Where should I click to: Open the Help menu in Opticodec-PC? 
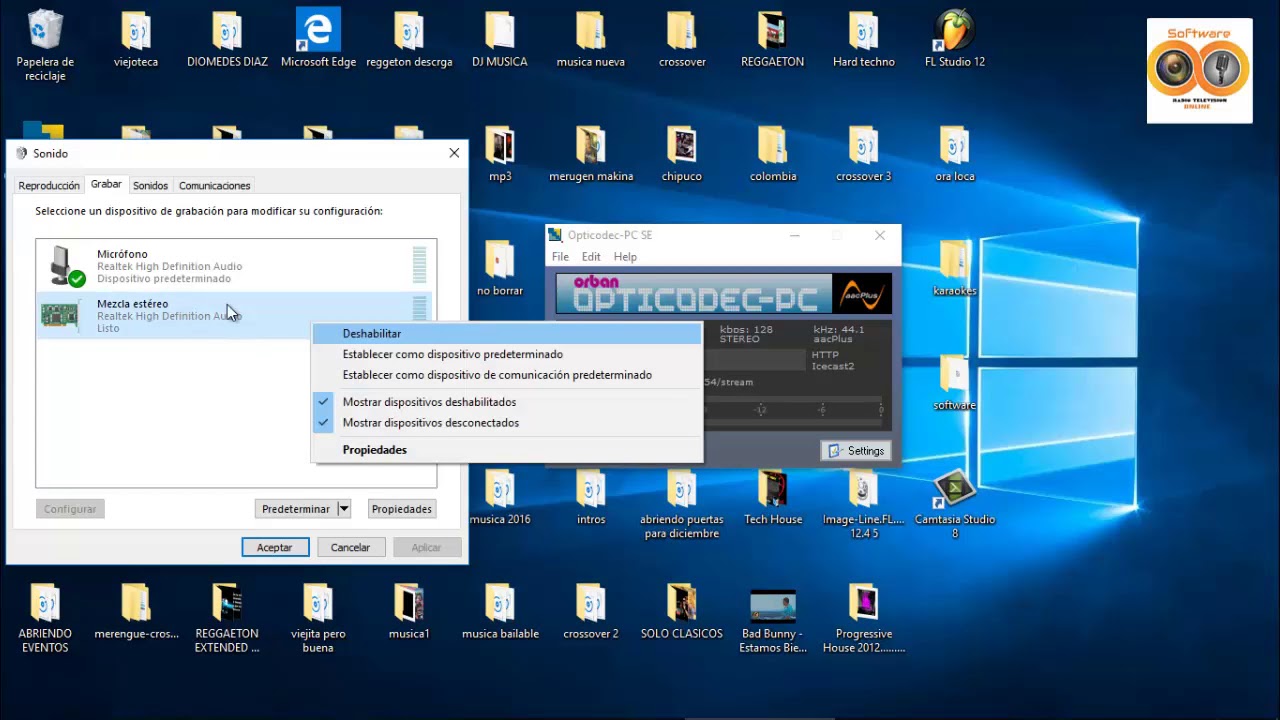point(625,257)
